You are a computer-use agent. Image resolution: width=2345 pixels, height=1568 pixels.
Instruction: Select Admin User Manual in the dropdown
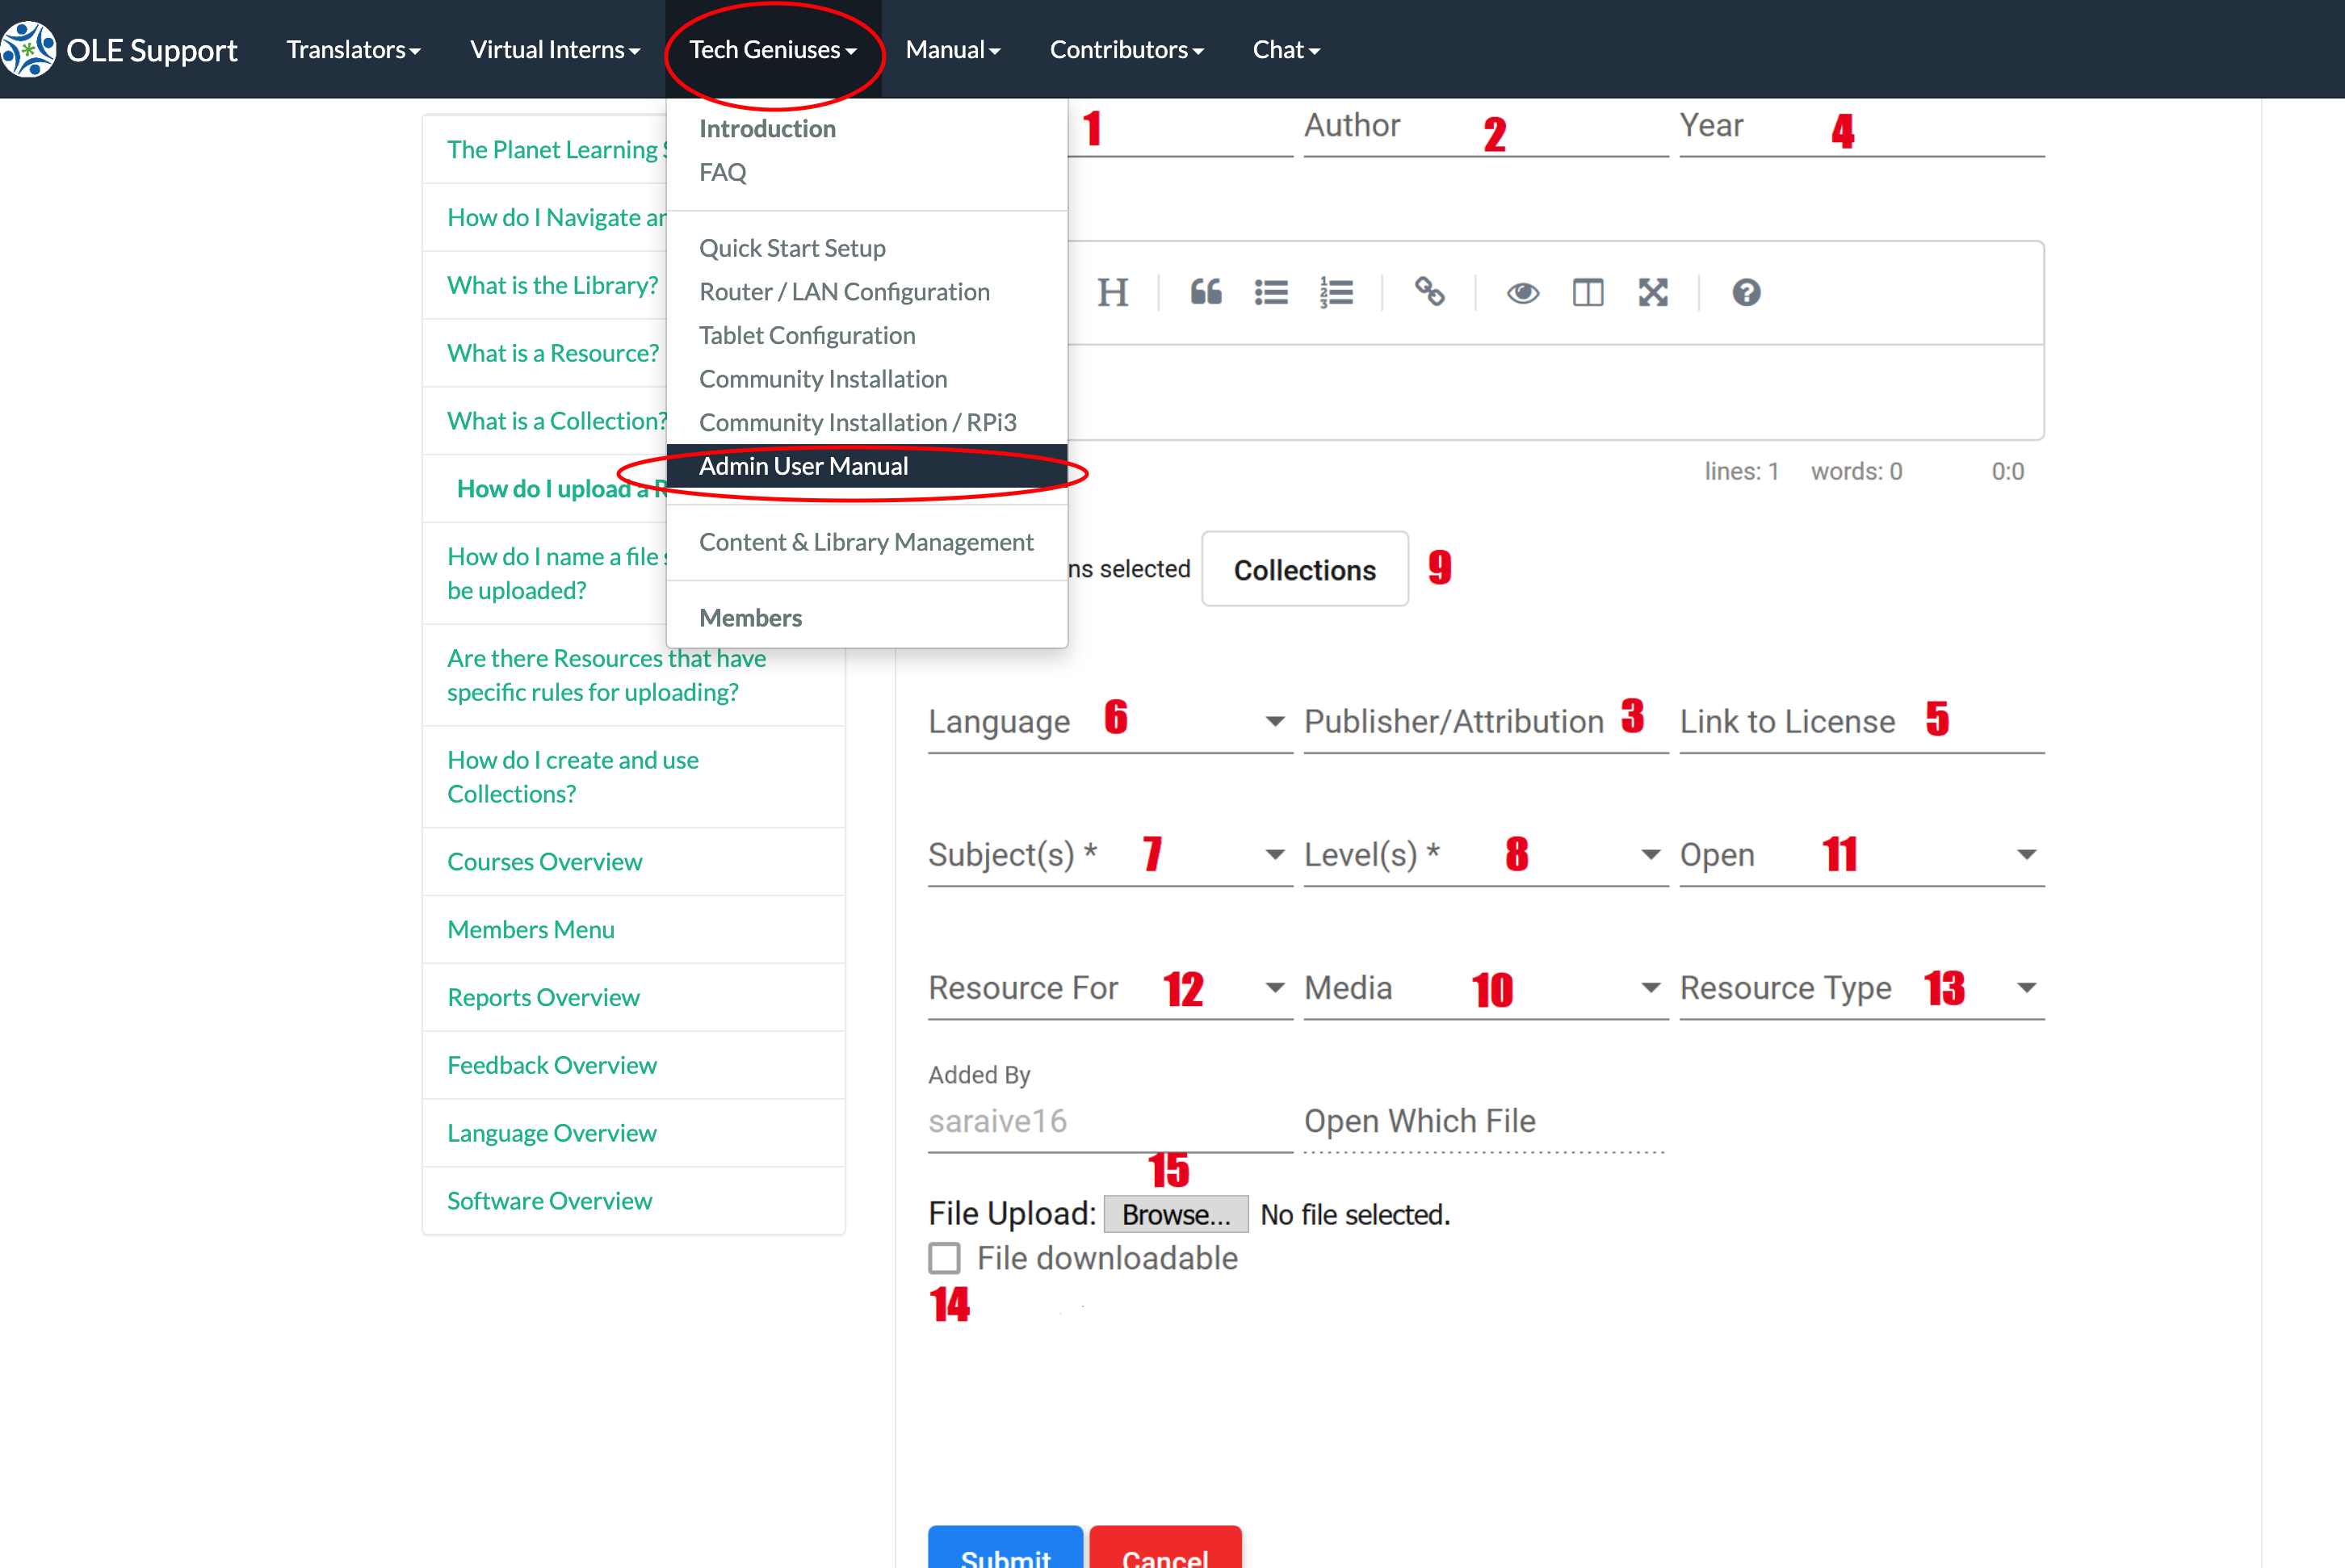point(867,466)
